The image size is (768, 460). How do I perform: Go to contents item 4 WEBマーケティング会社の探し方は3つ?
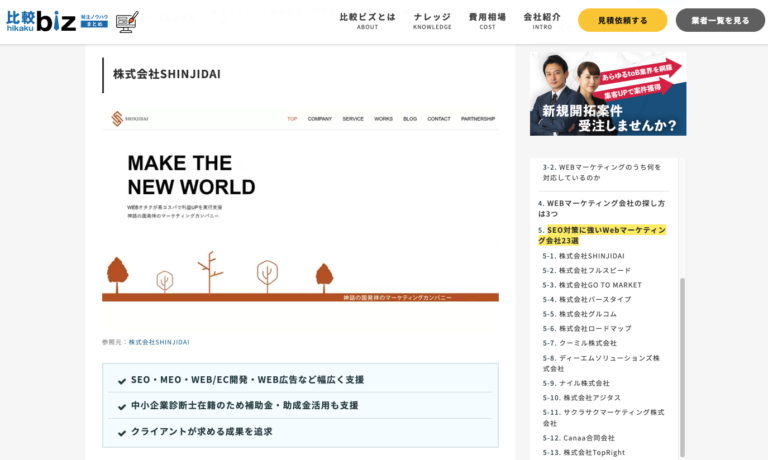pos(601,208)
